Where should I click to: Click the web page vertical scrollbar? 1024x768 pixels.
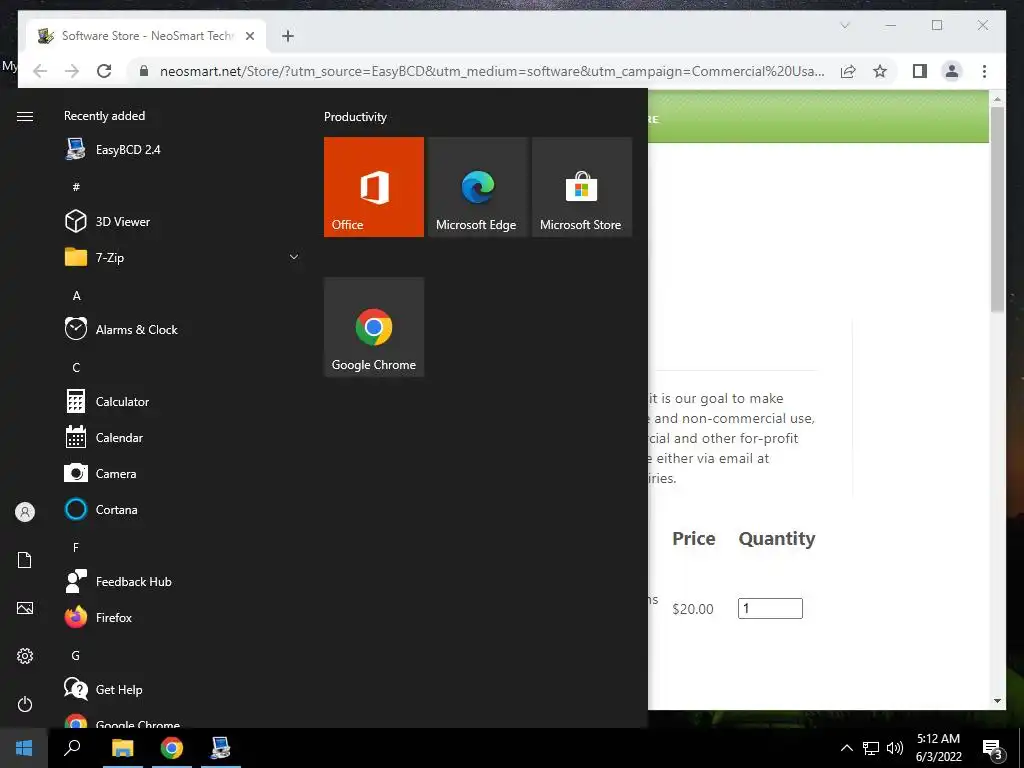[997, 209]
